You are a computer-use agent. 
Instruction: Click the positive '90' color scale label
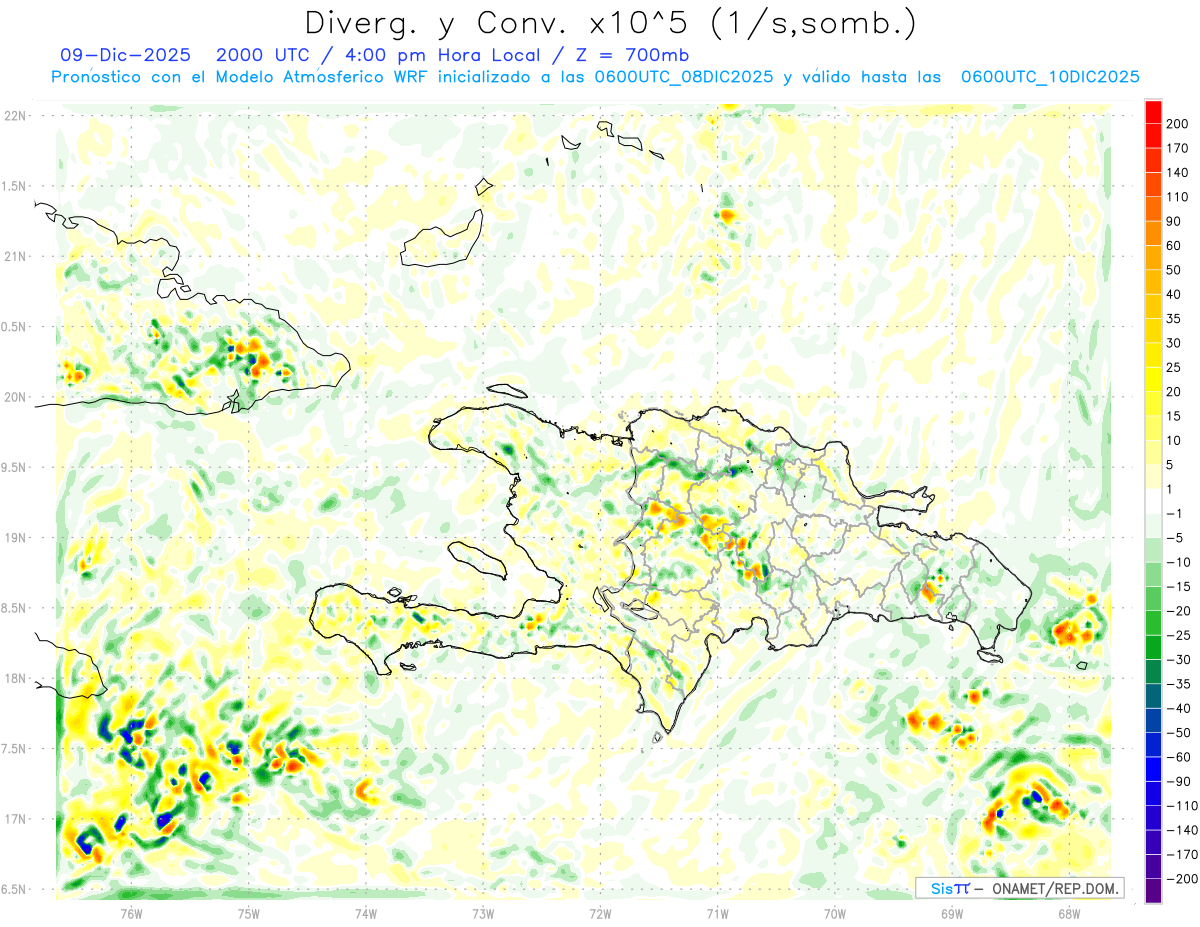[x=1175, y=221]
